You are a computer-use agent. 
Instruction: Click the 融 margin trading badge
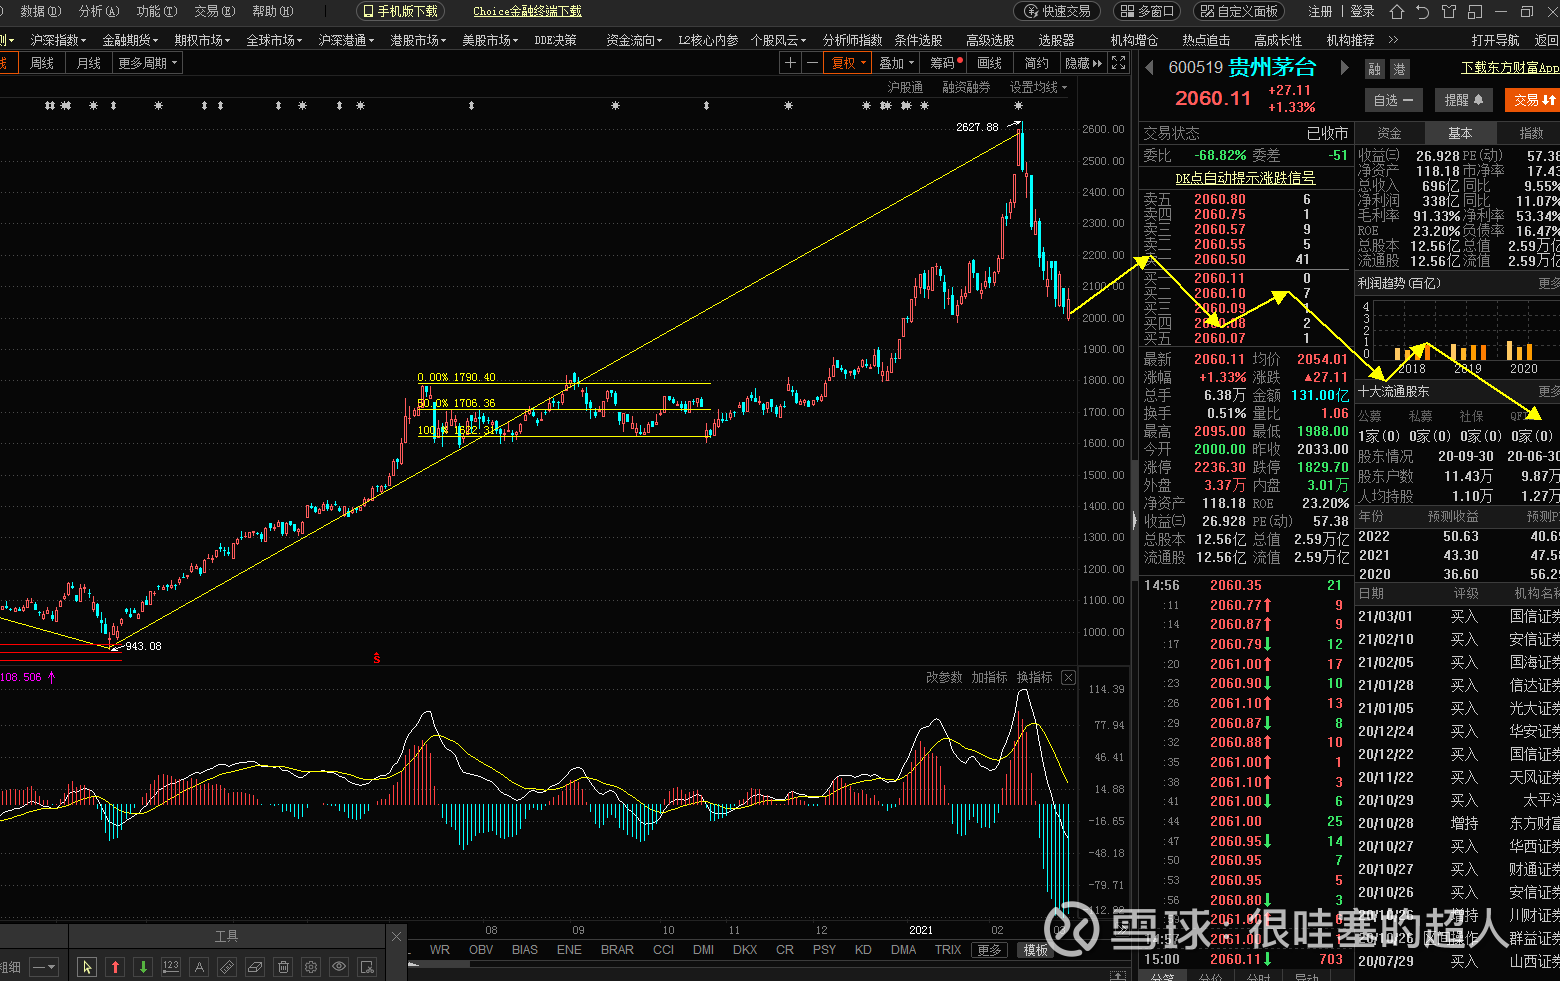point(1375,69)
